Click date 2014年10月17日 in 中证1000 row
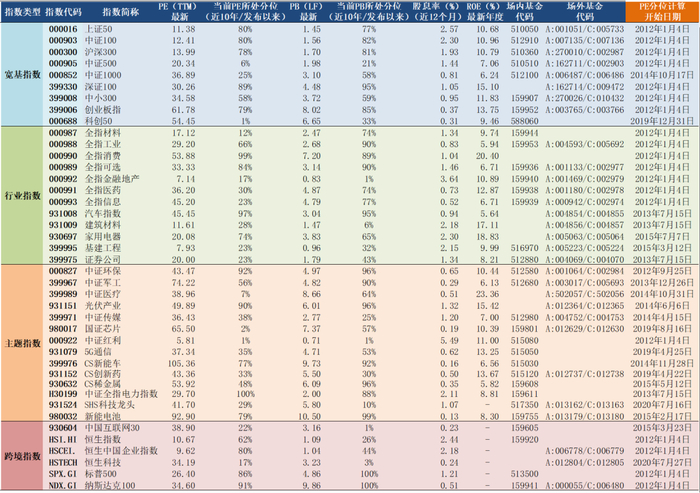 [662, 75]
